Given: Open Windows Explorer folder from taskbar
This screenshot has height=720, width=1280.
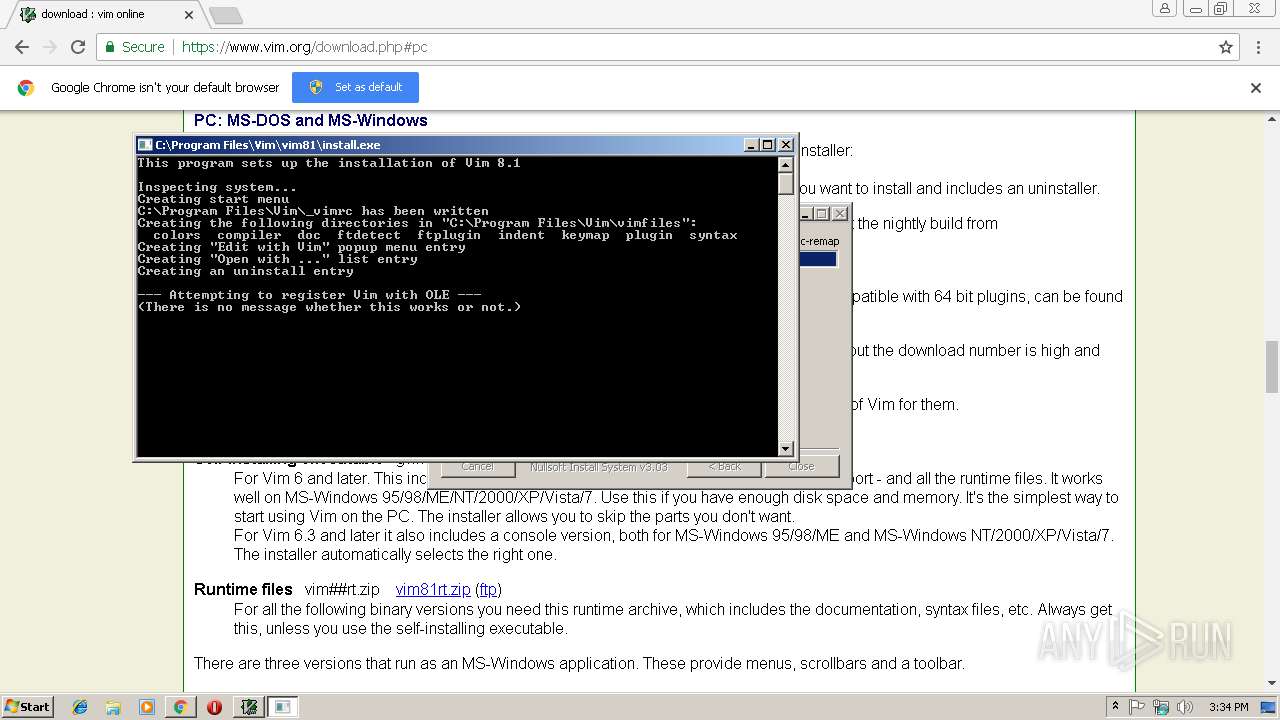Looking at the screenshot, I should [x=113, y=707].
